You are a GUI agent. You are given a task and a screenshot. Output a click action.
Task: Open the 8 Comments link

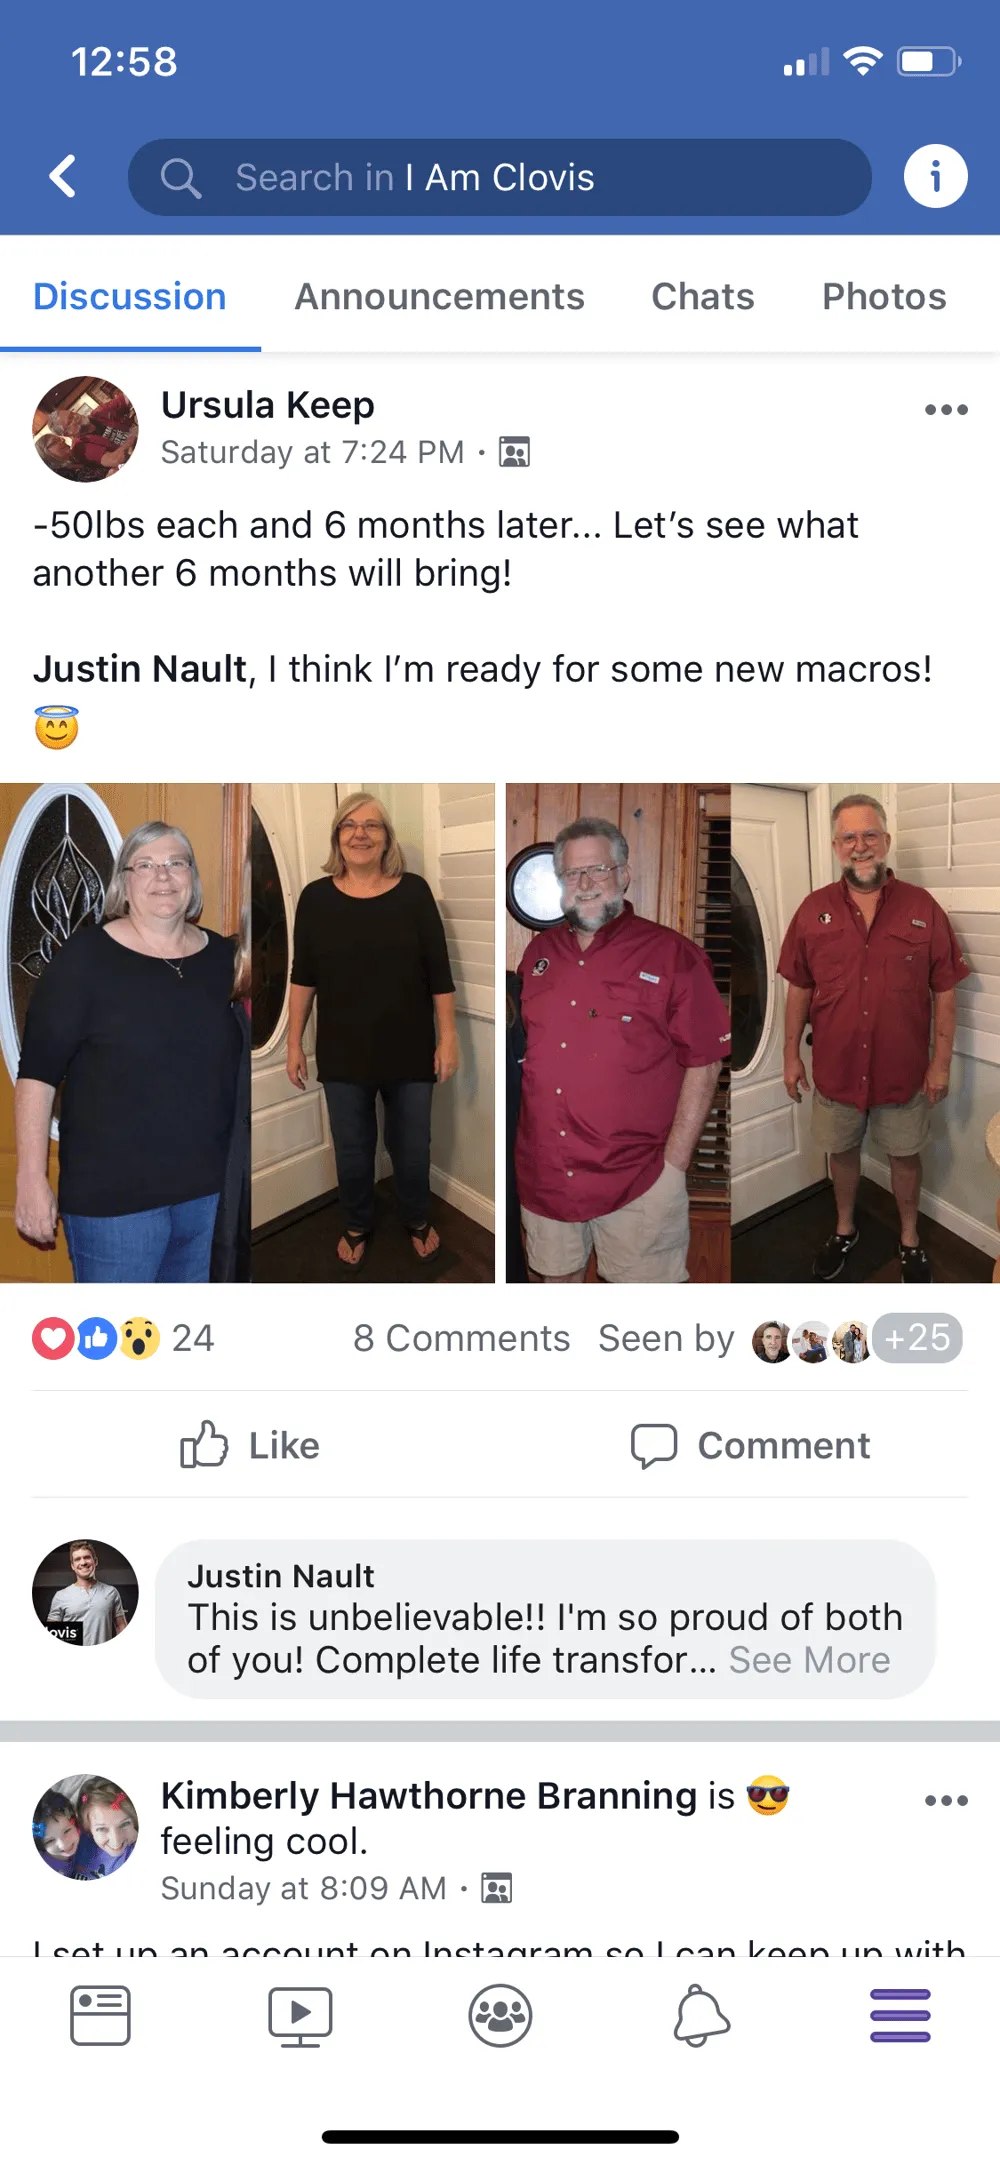click(x=461, y=1338)
